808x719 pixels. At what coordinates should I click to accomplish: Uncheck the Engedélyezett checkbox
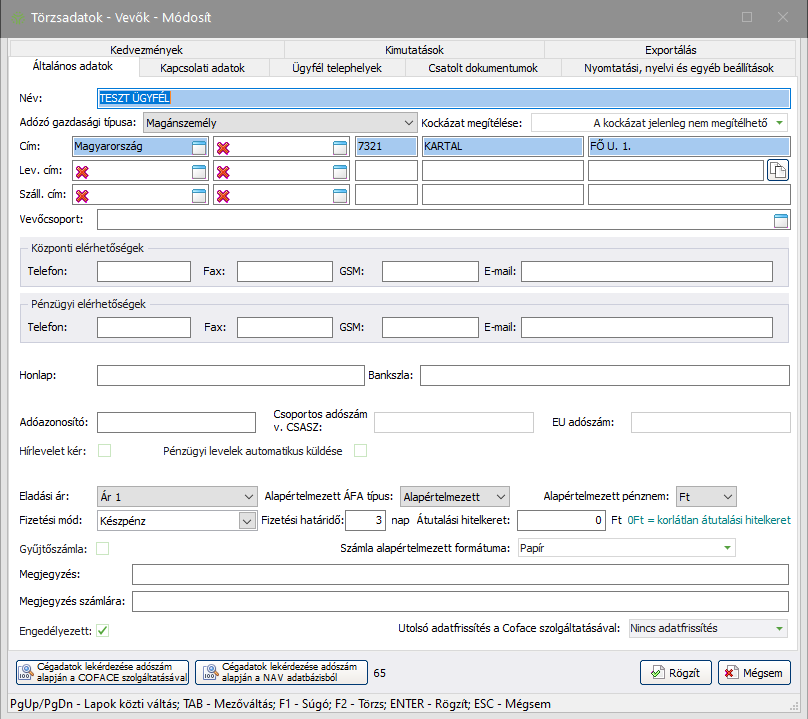[103, 630]
